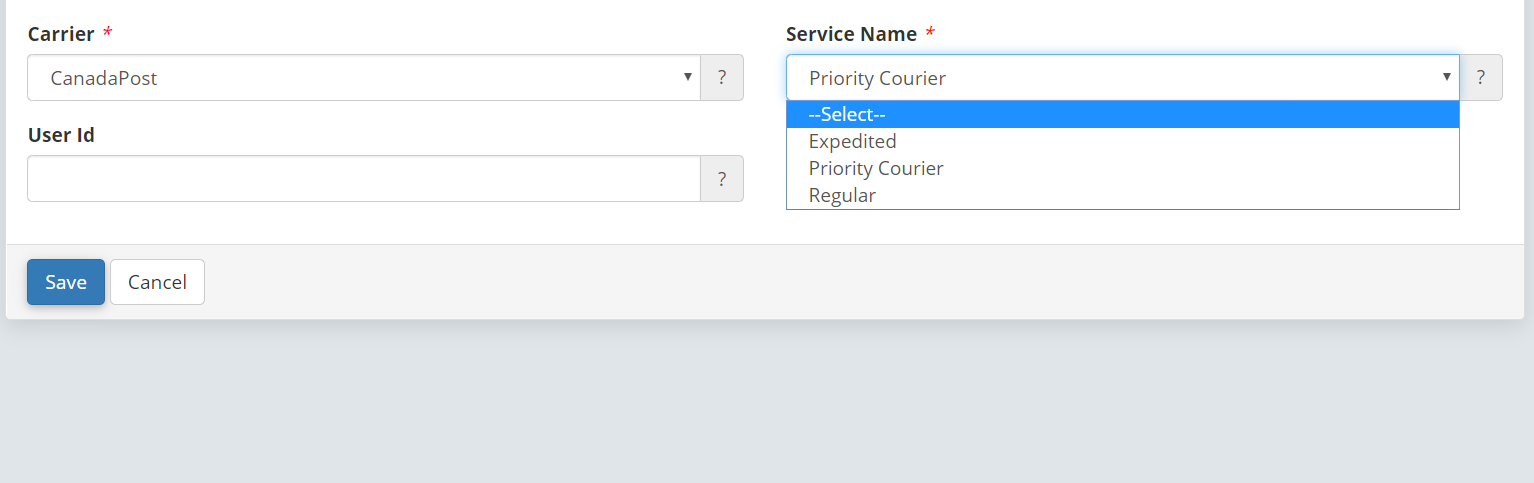Pick Priority Courier in the open list
Screen dimensions: 1534x483
(x=1123, y=169)
